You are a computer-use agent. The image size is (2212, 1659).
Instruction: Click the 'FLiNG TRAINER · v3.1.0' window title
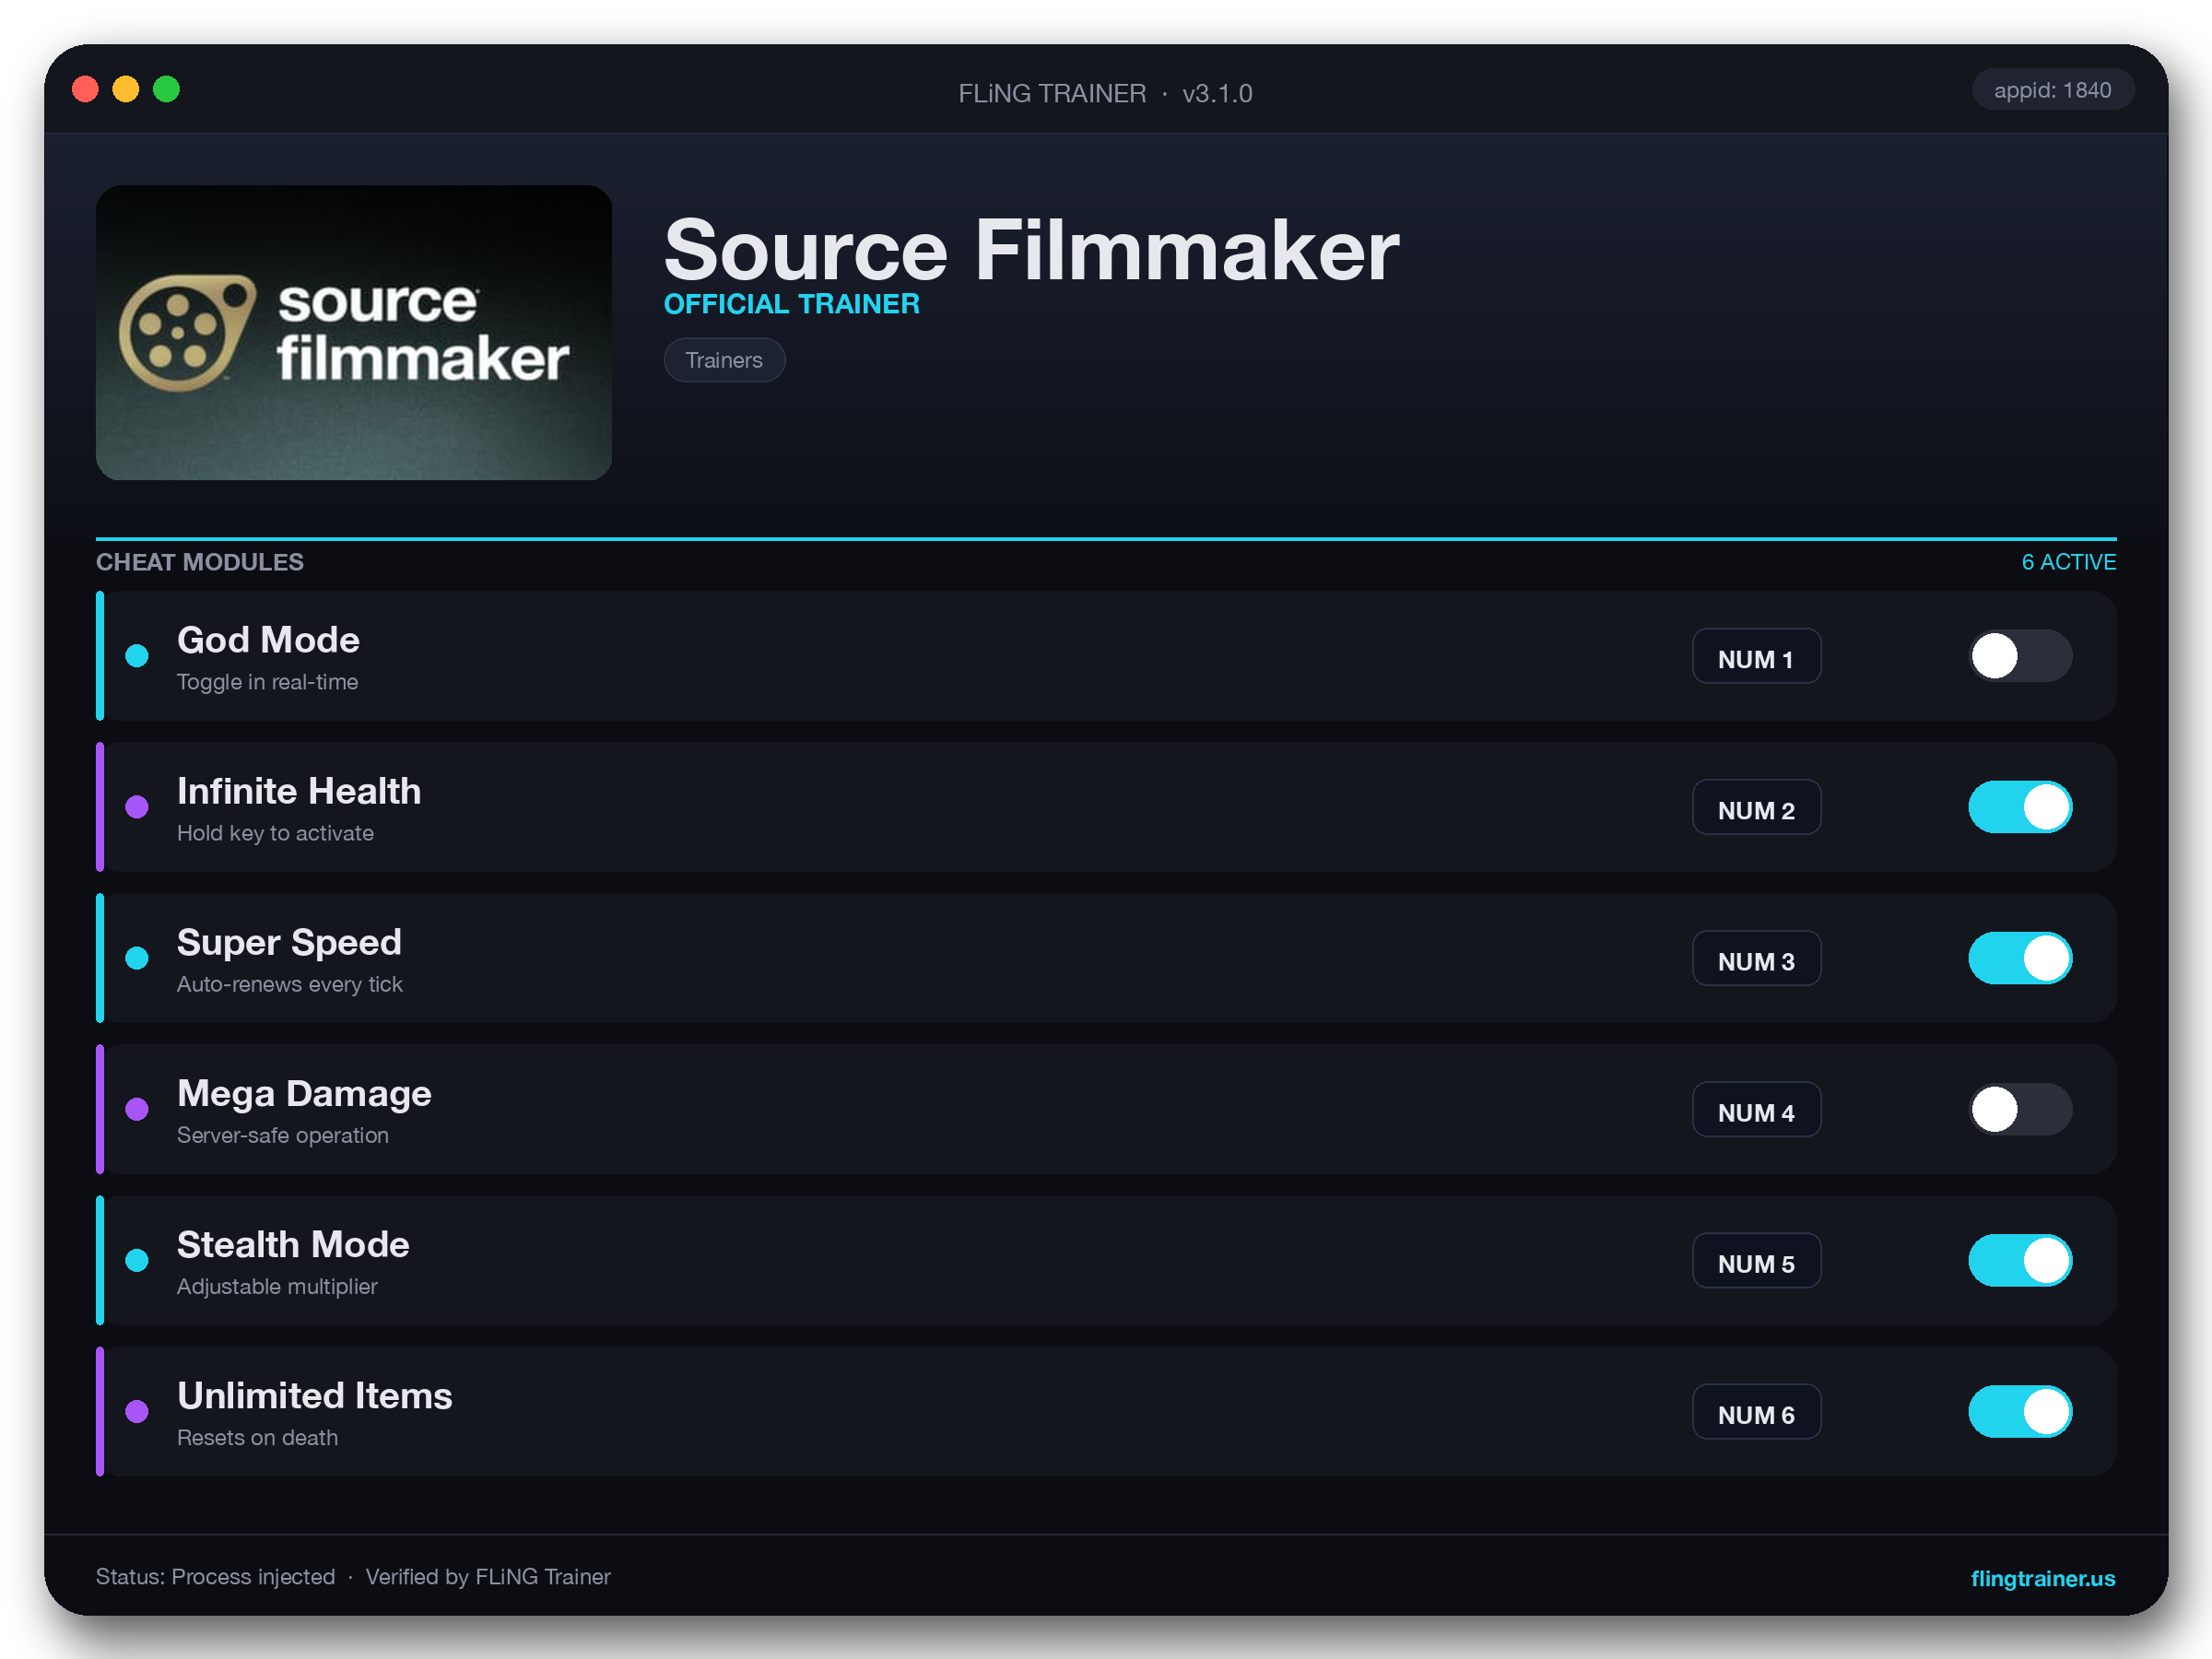tap(1105, 93)
